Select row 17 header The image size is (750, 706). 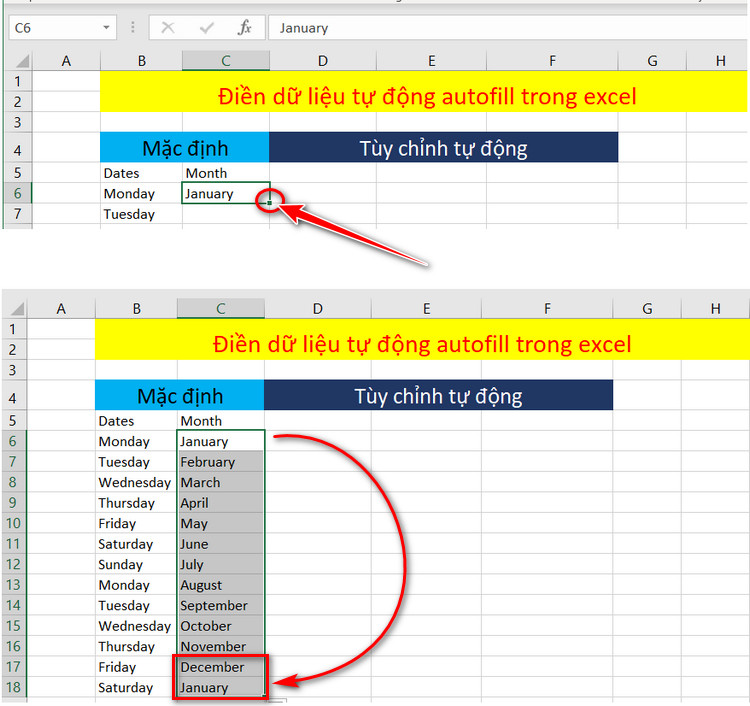click(x=13, y=667)
